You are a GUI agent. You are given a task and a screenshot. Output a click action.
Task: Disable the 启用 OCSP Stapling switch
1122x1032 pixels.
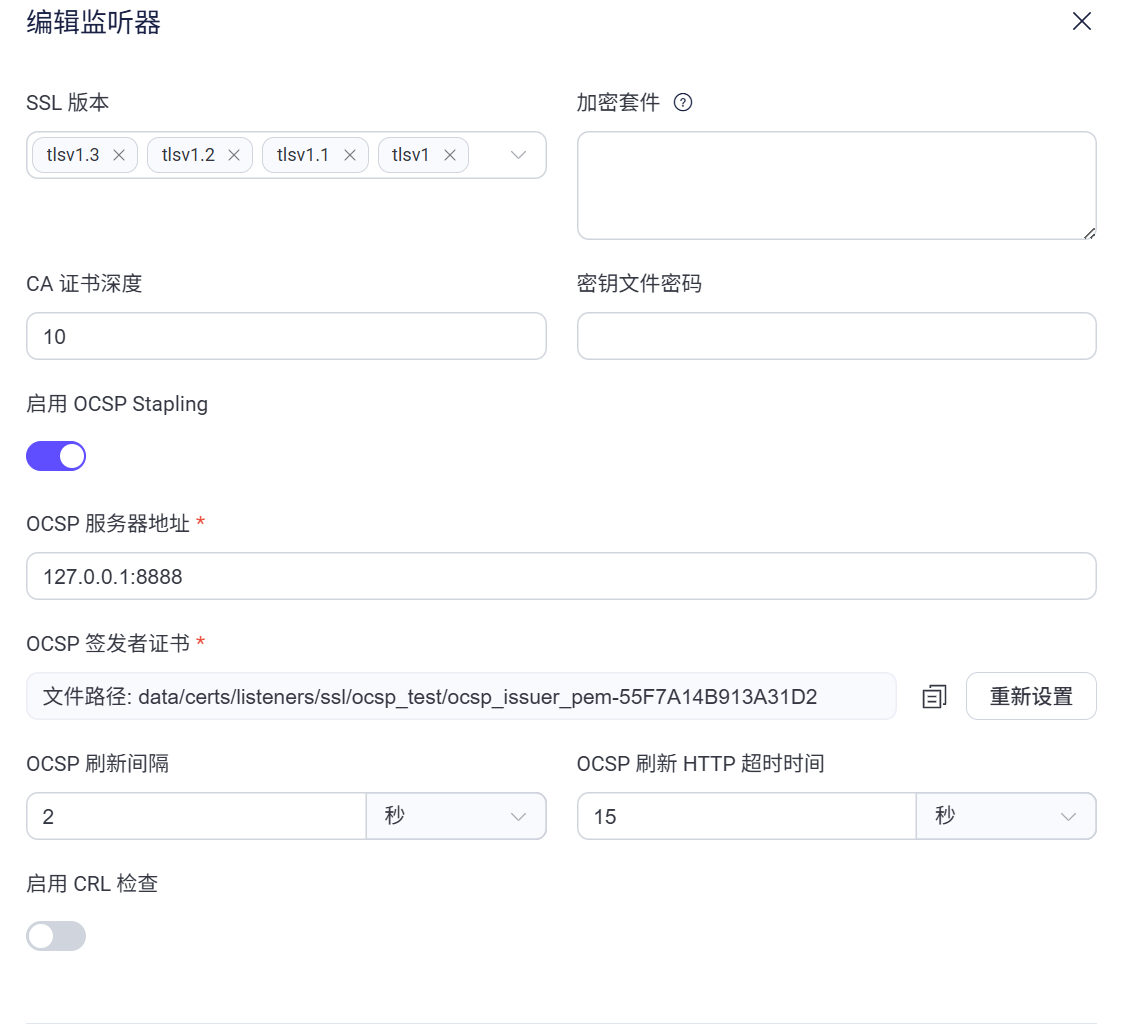[56, 456]
